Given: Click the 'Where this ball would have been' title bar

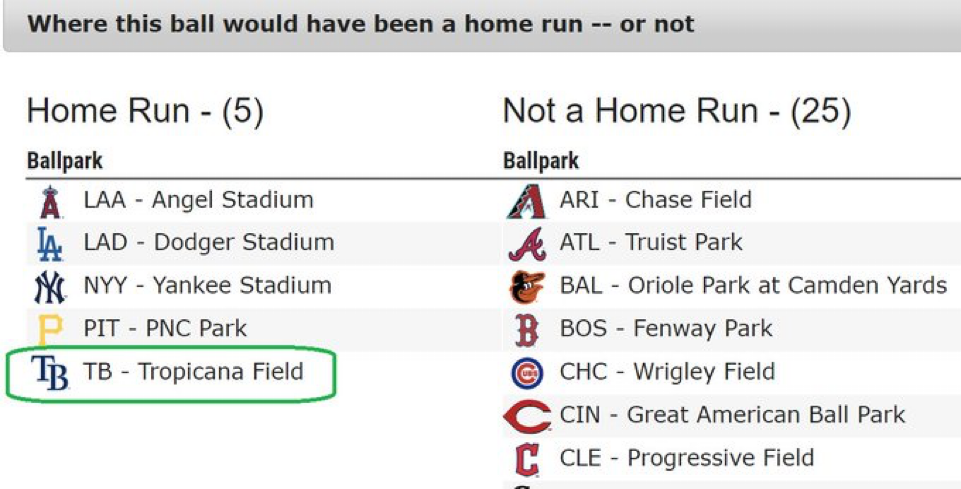Looking at the screenshot, I should (x=360, y=23).
